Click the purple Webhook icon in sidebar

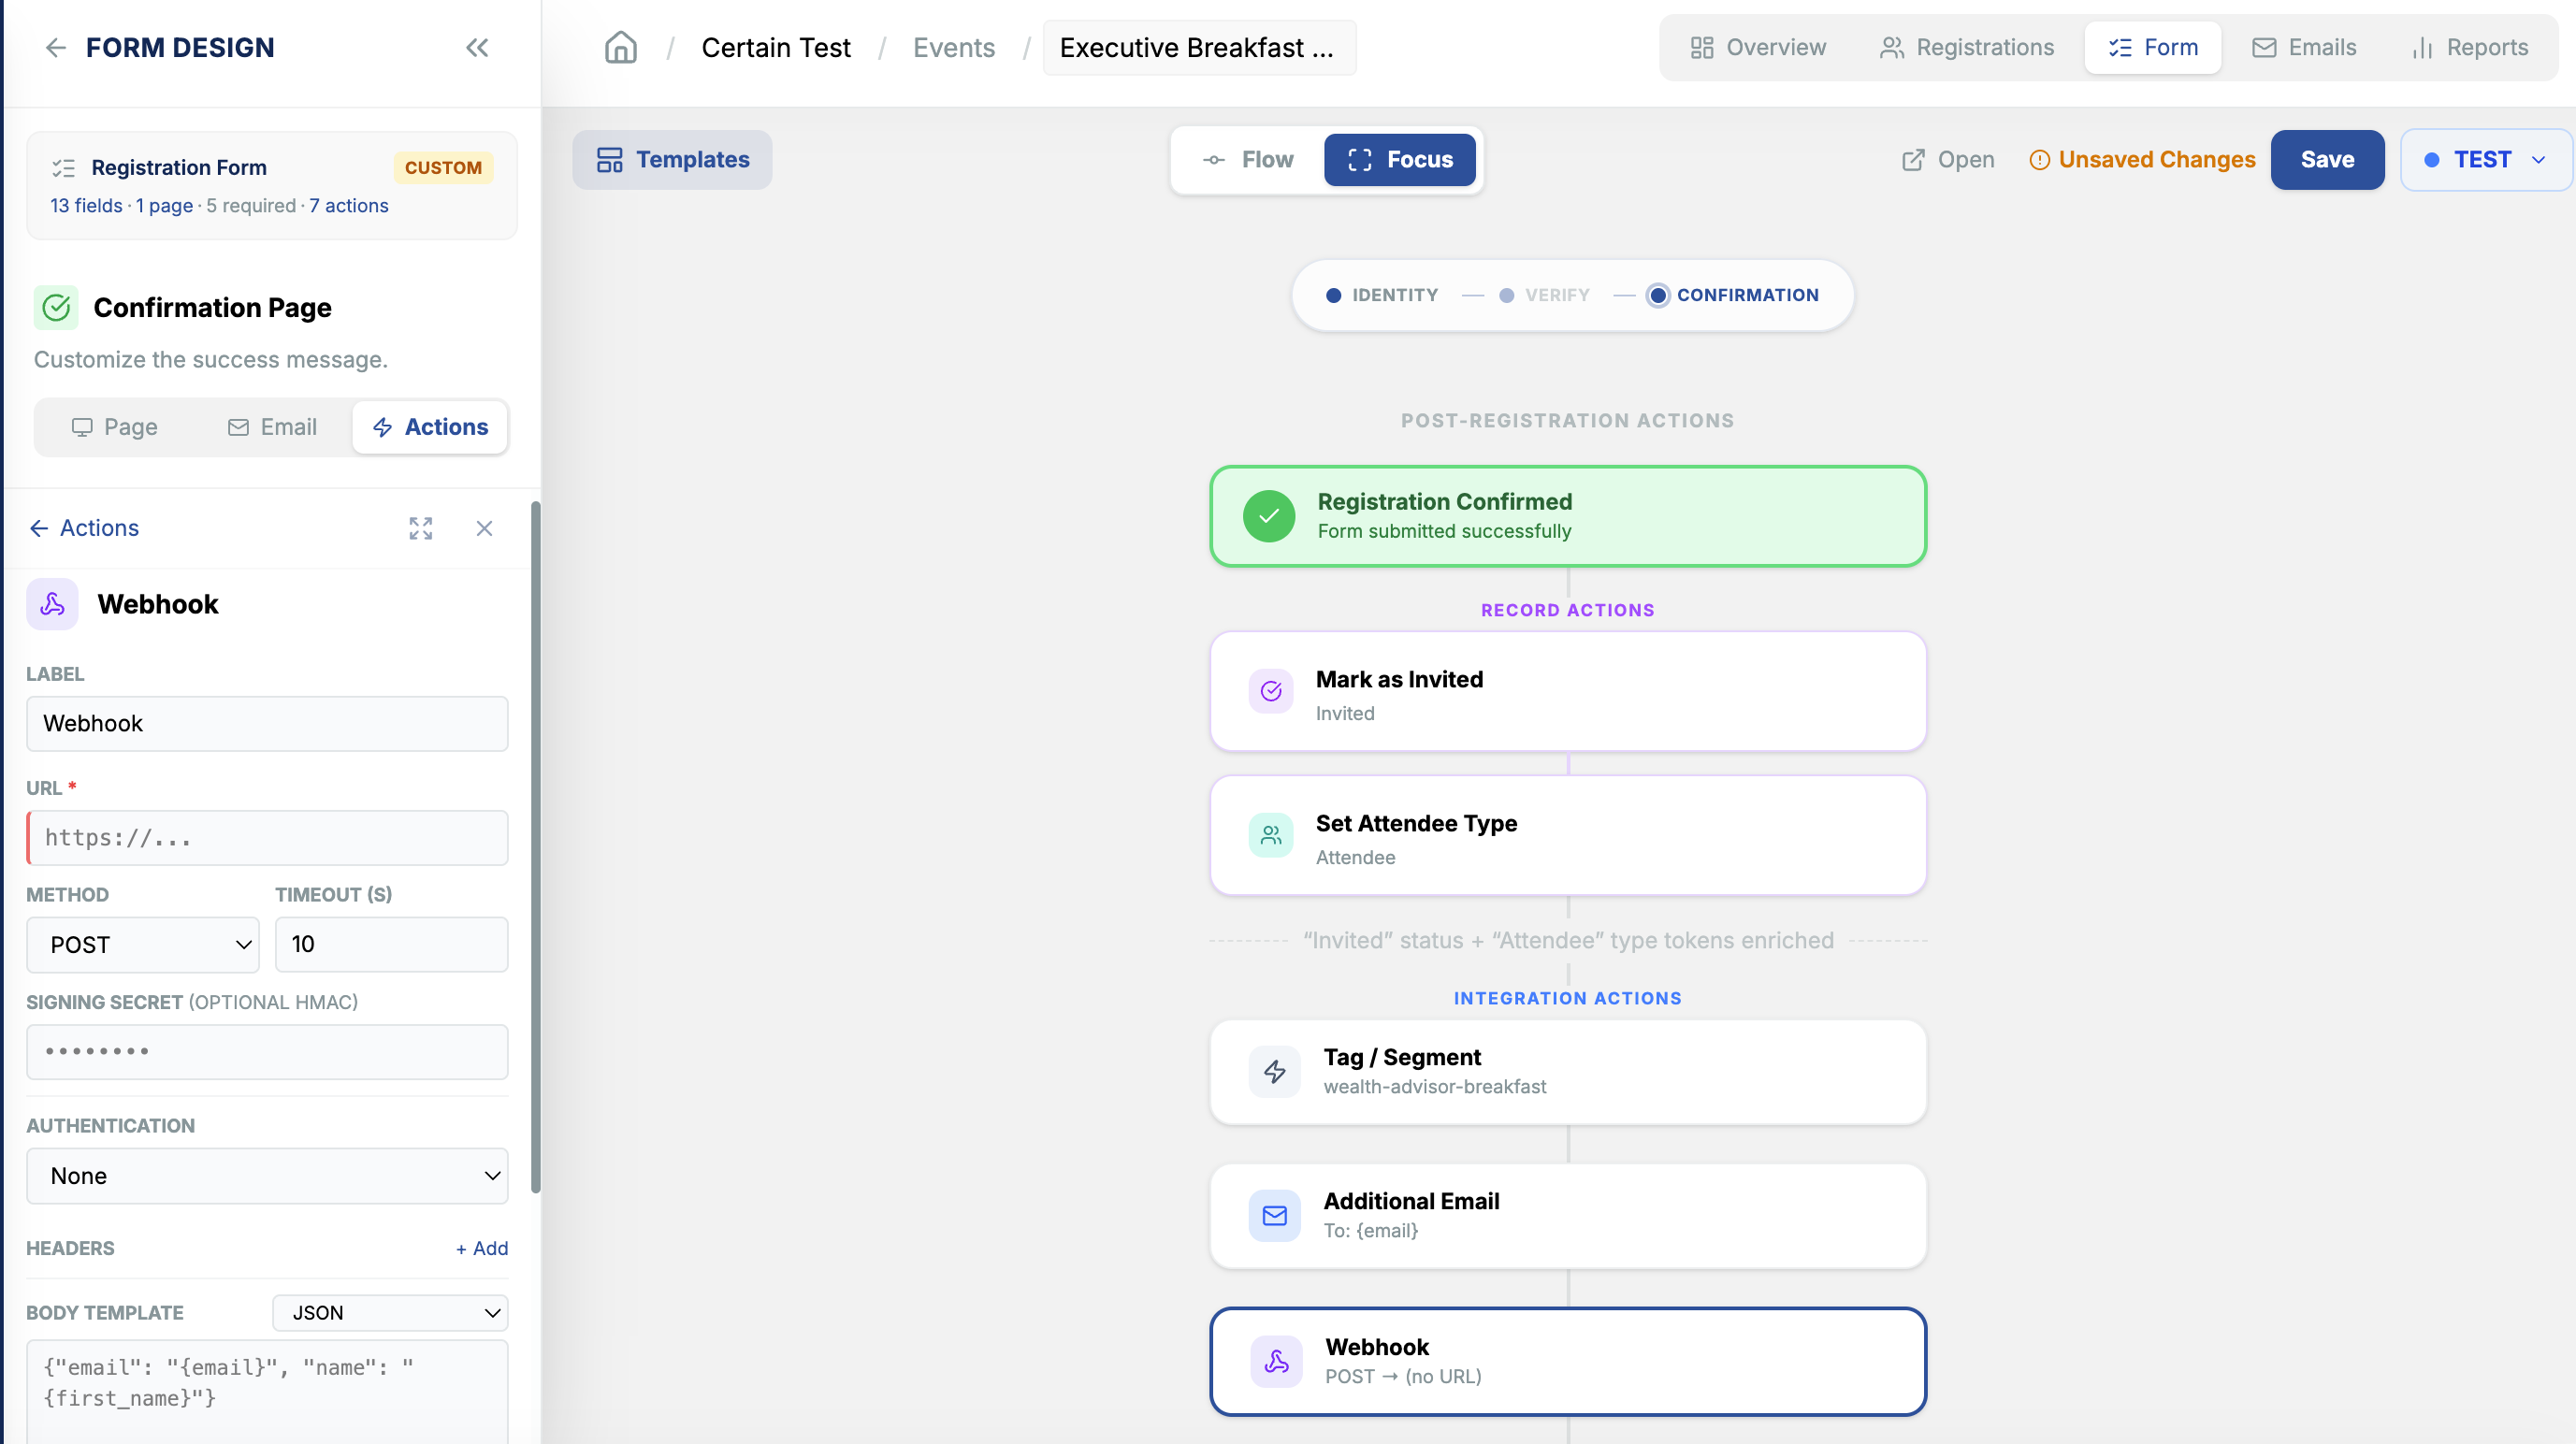(x=52, y=604)
